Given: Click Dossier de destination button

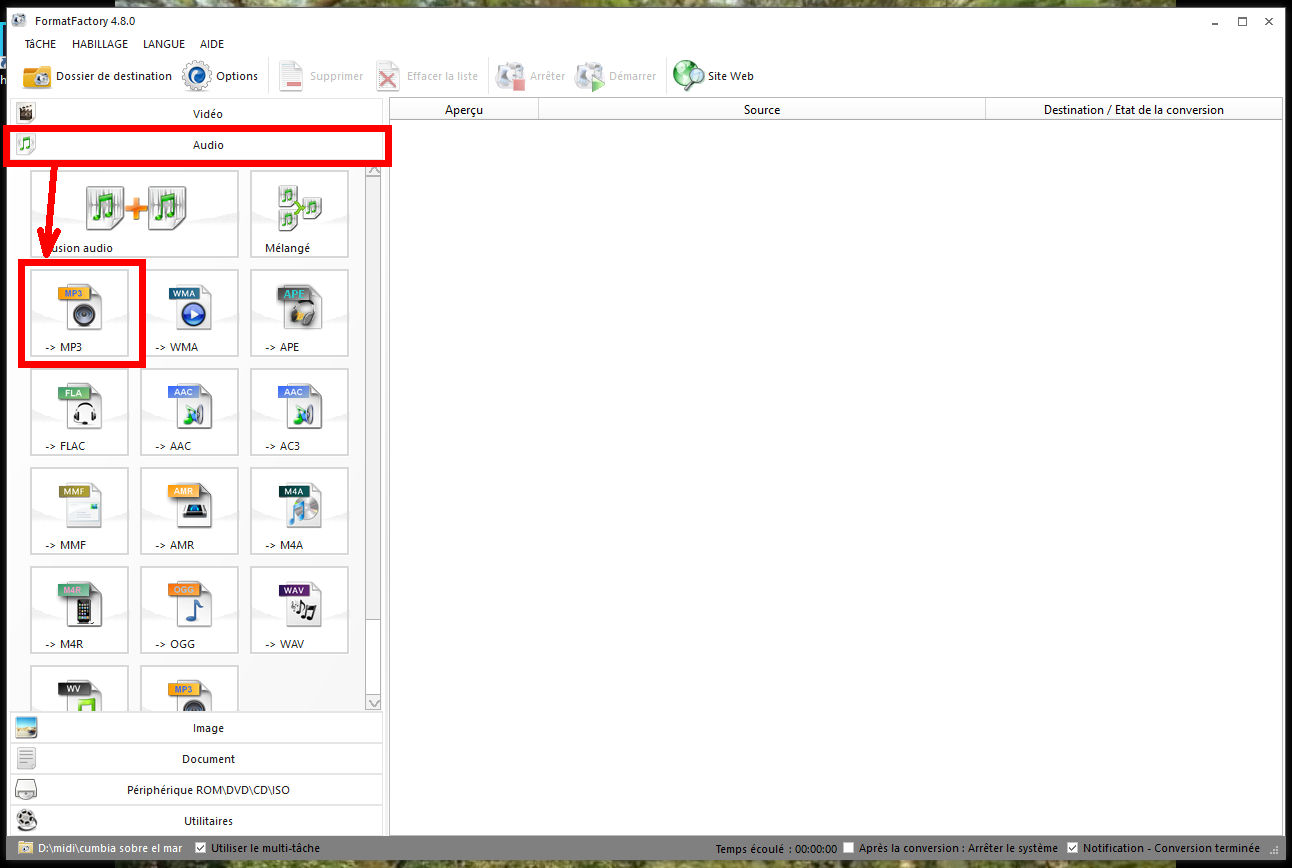Looking at the screenshot, I should [98, 76].
